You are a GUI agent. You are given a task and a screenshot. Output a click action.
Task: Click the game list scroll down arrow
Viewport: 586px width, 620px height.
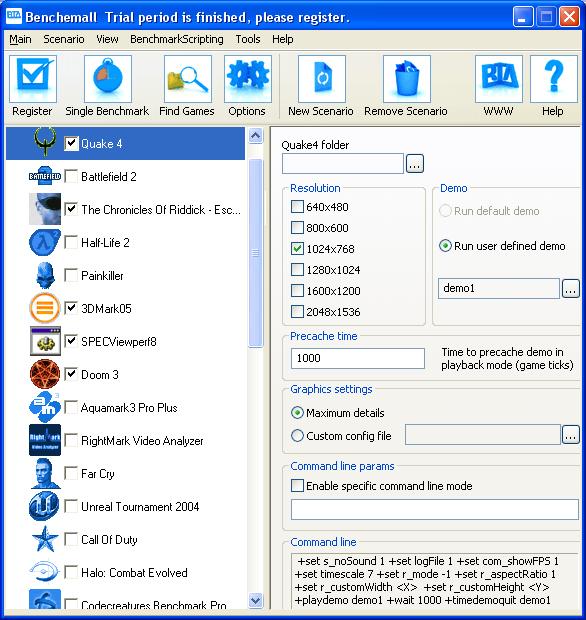point(255,601)
